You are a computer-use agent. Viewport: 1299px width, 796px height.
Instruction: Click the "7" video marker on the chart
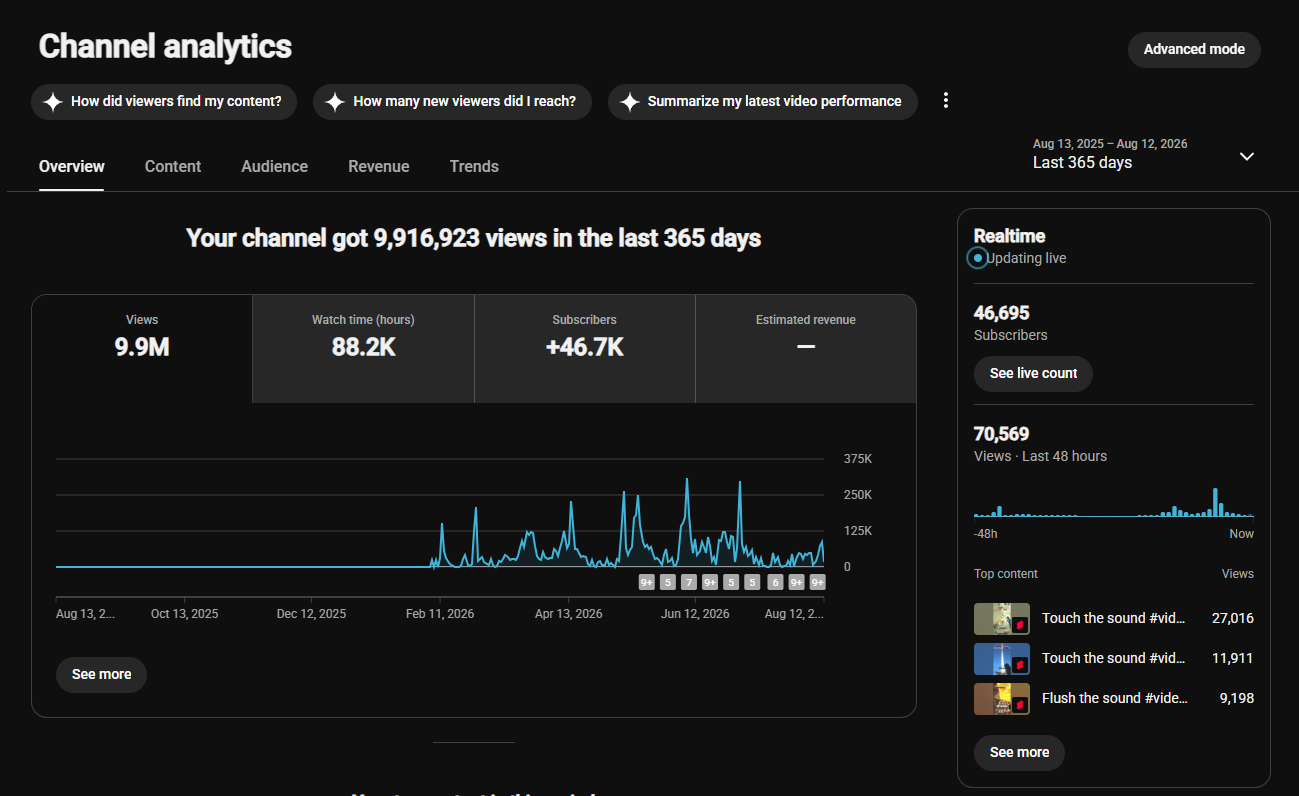pyautogui.click(x=688, y=582)
